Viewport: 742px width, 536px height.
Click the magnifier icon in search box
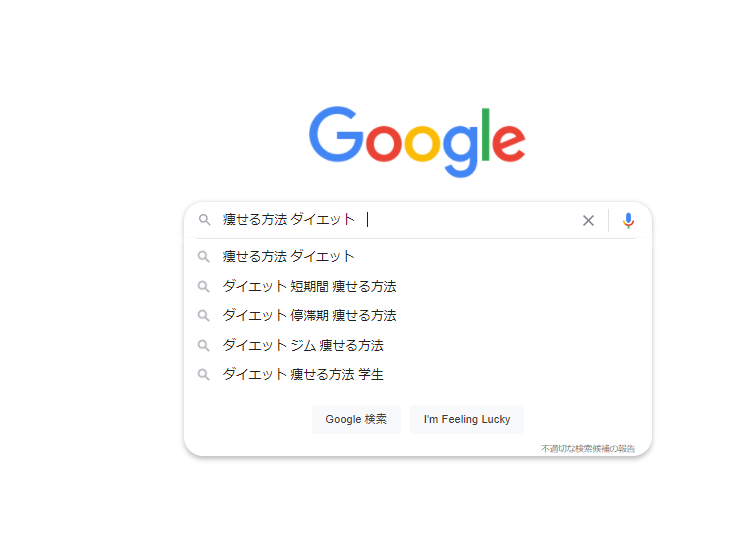204,220
